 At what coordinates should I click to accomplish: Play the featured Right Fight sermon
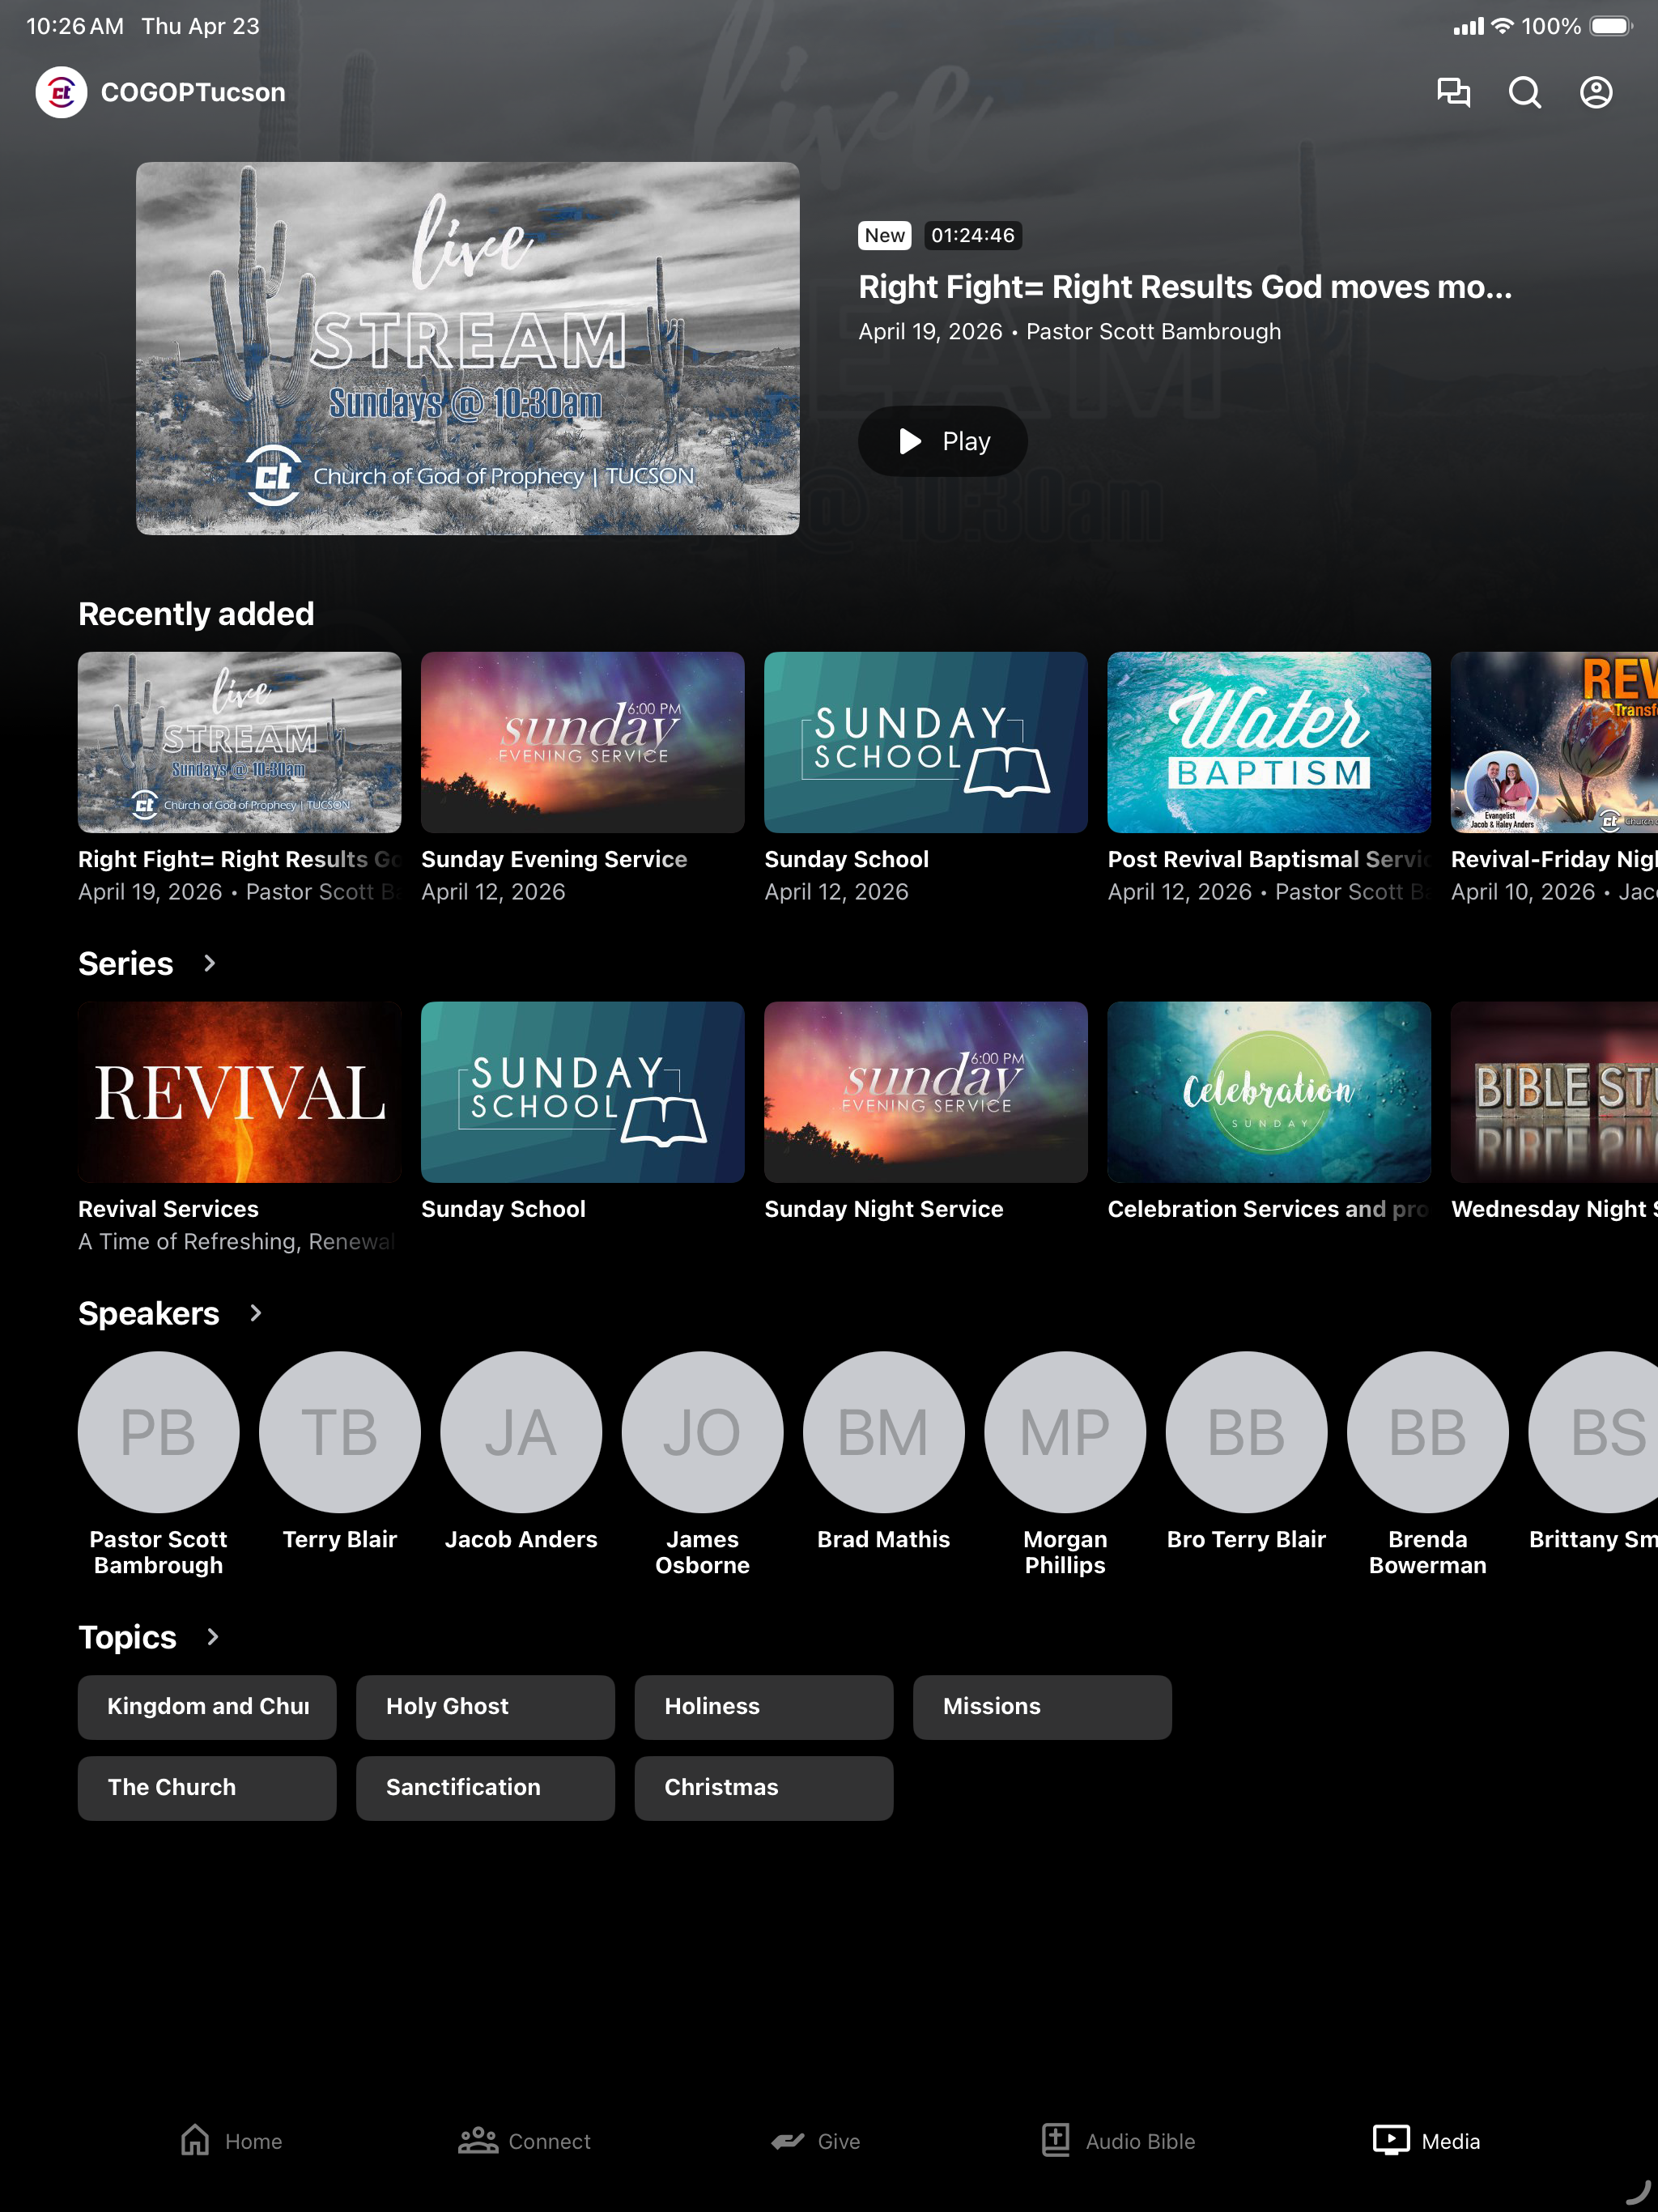click(942, 441)
